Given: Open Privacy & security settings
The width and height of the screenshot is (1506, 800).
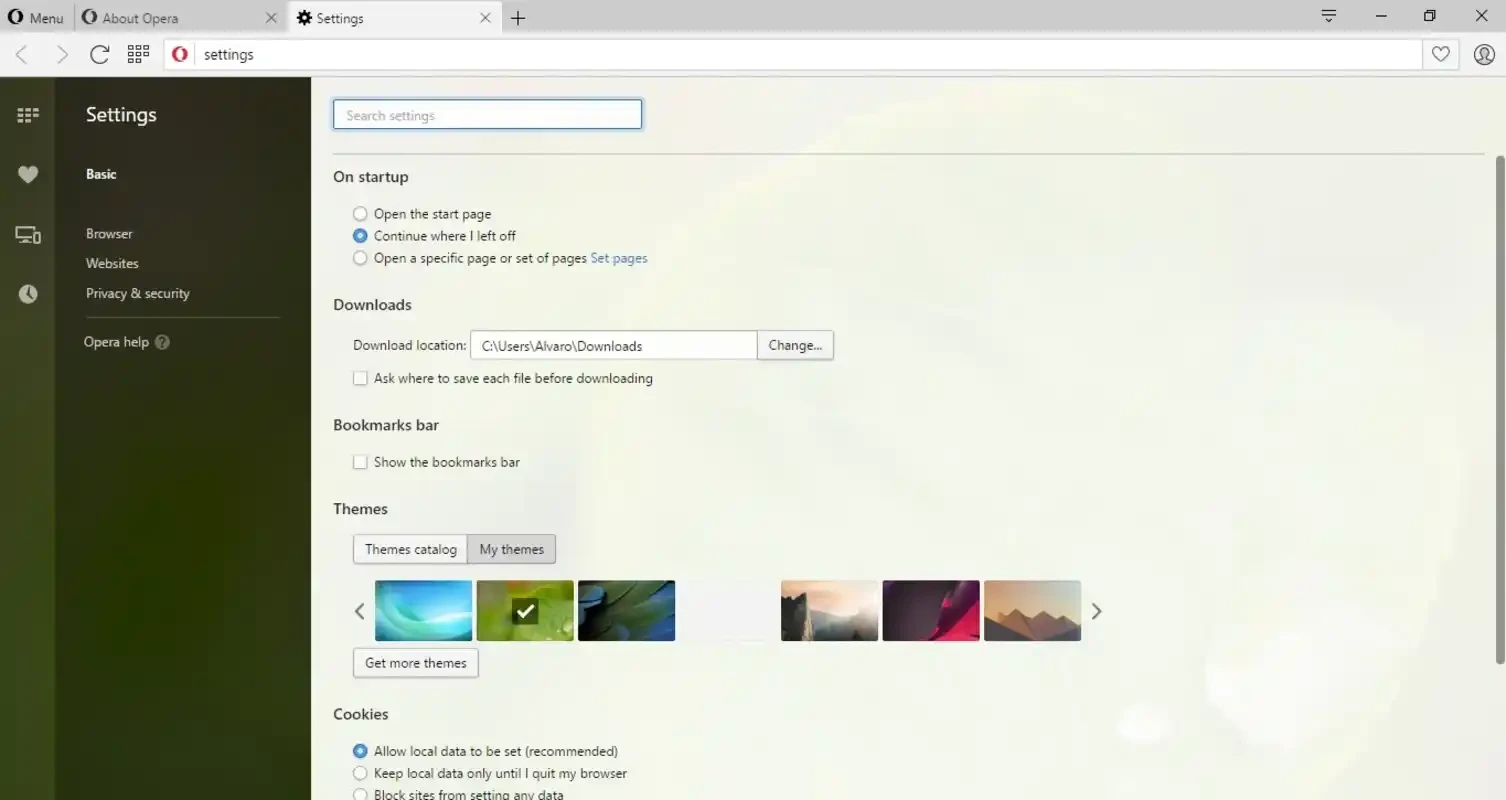Looking at the screenshot, I should click(138, 294).
